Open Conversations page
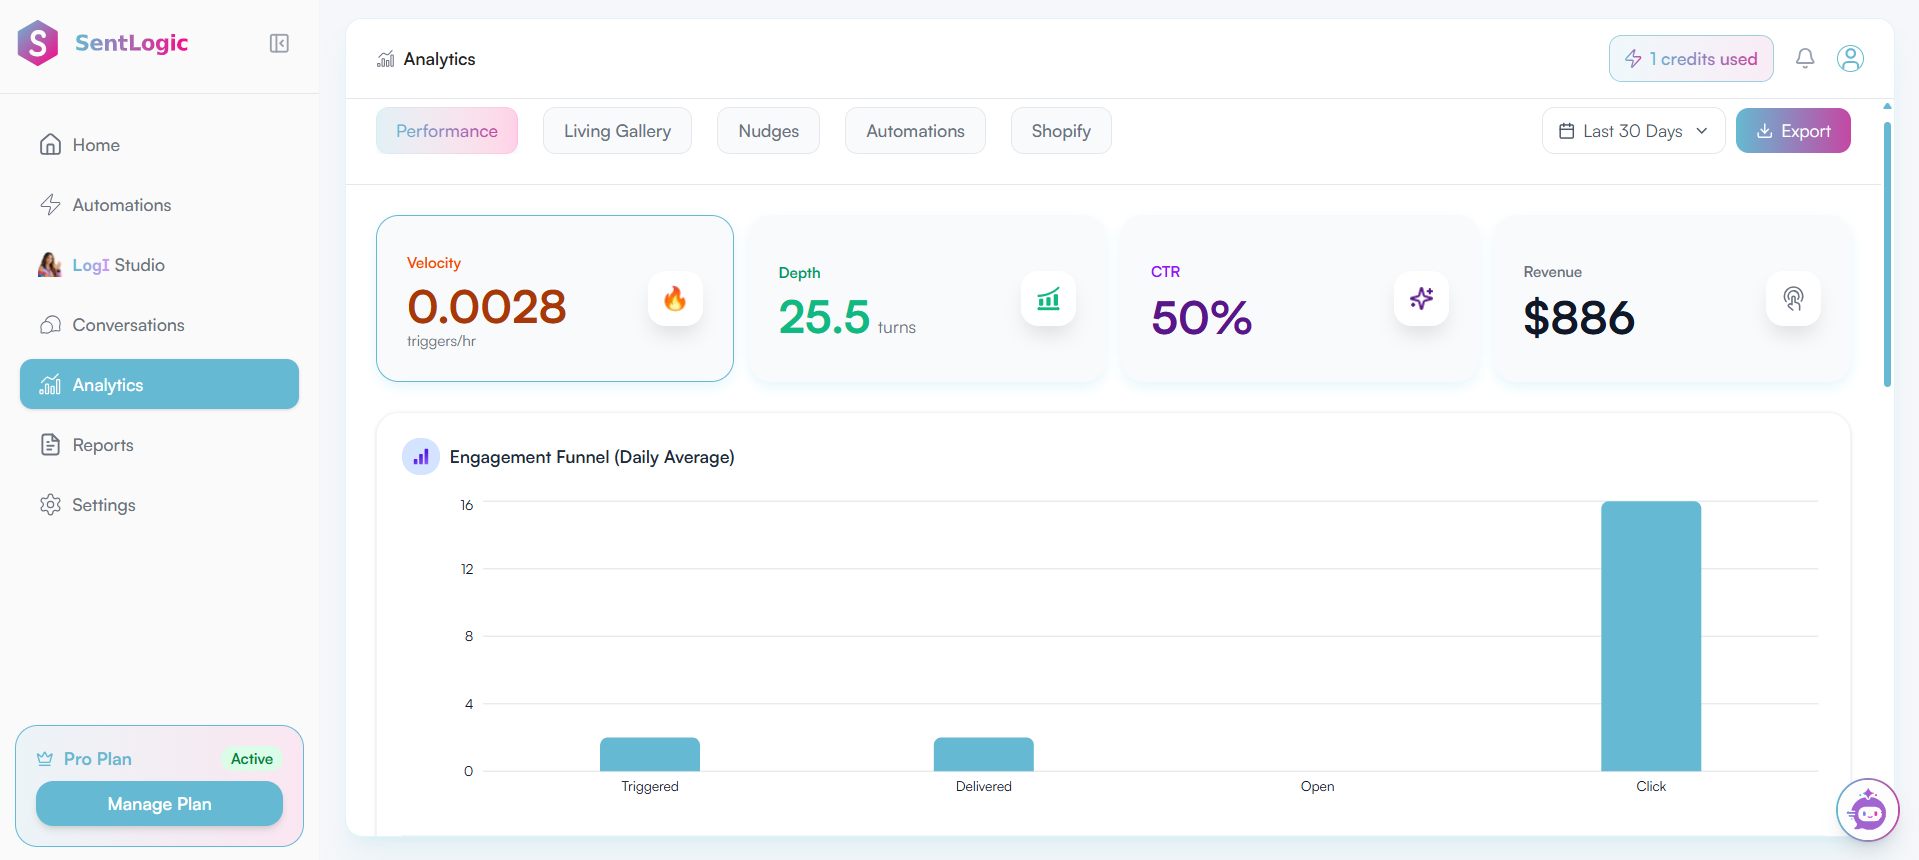 (x=160, y=325)
